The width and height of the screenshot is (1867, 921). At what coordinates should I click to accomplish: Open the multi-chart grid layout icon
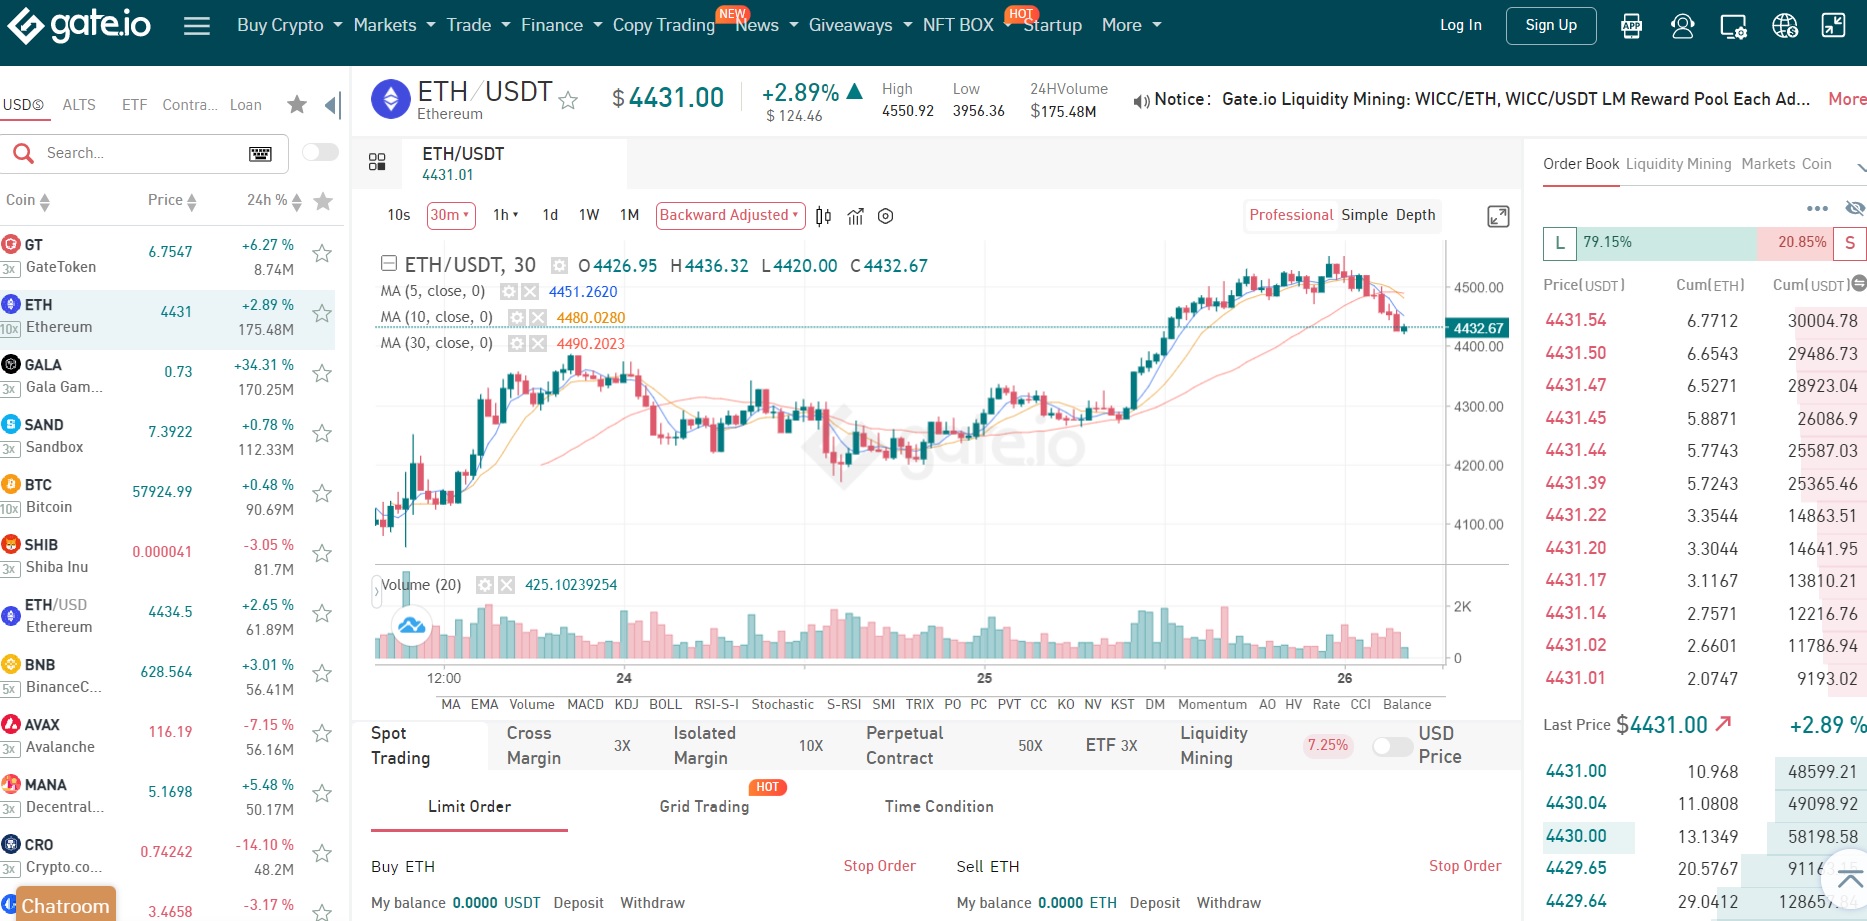[x=377, y=162]
